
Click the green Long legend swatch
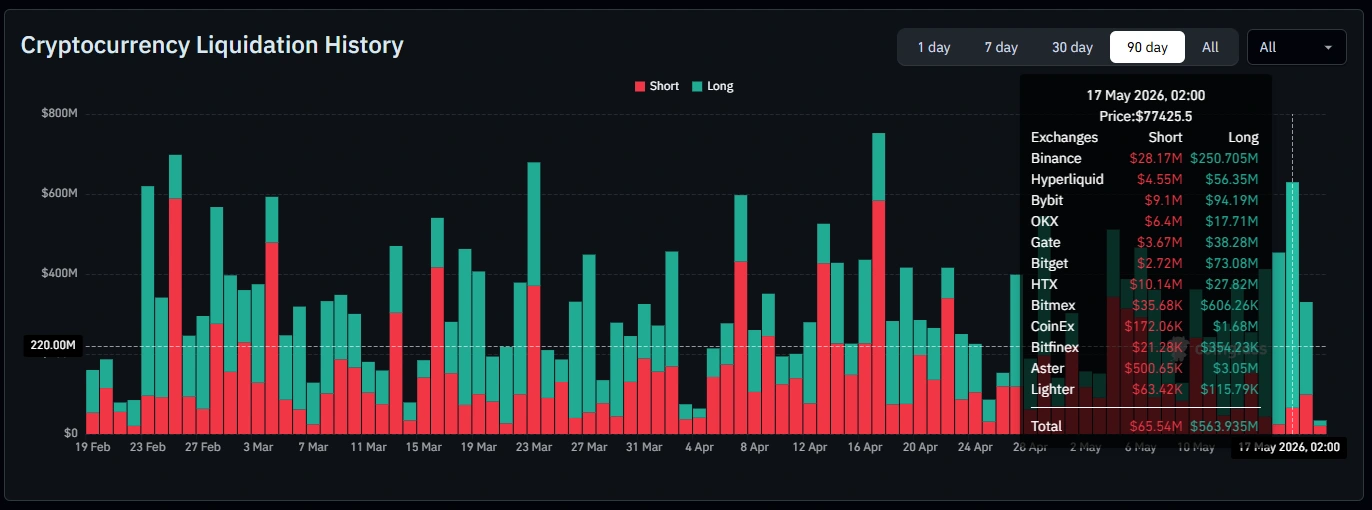[x=696, y=87]
